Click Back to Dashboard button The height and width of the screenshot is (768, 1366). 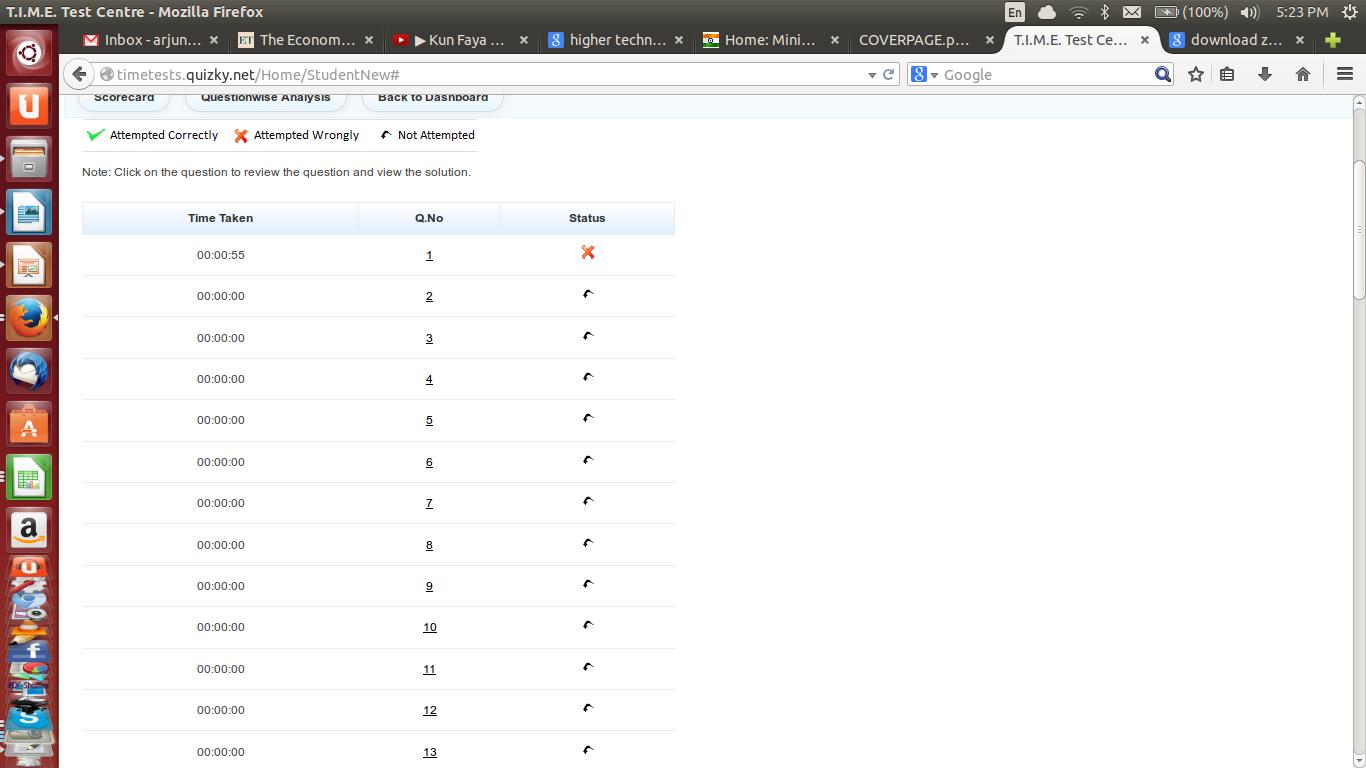(x=433, y=98)
